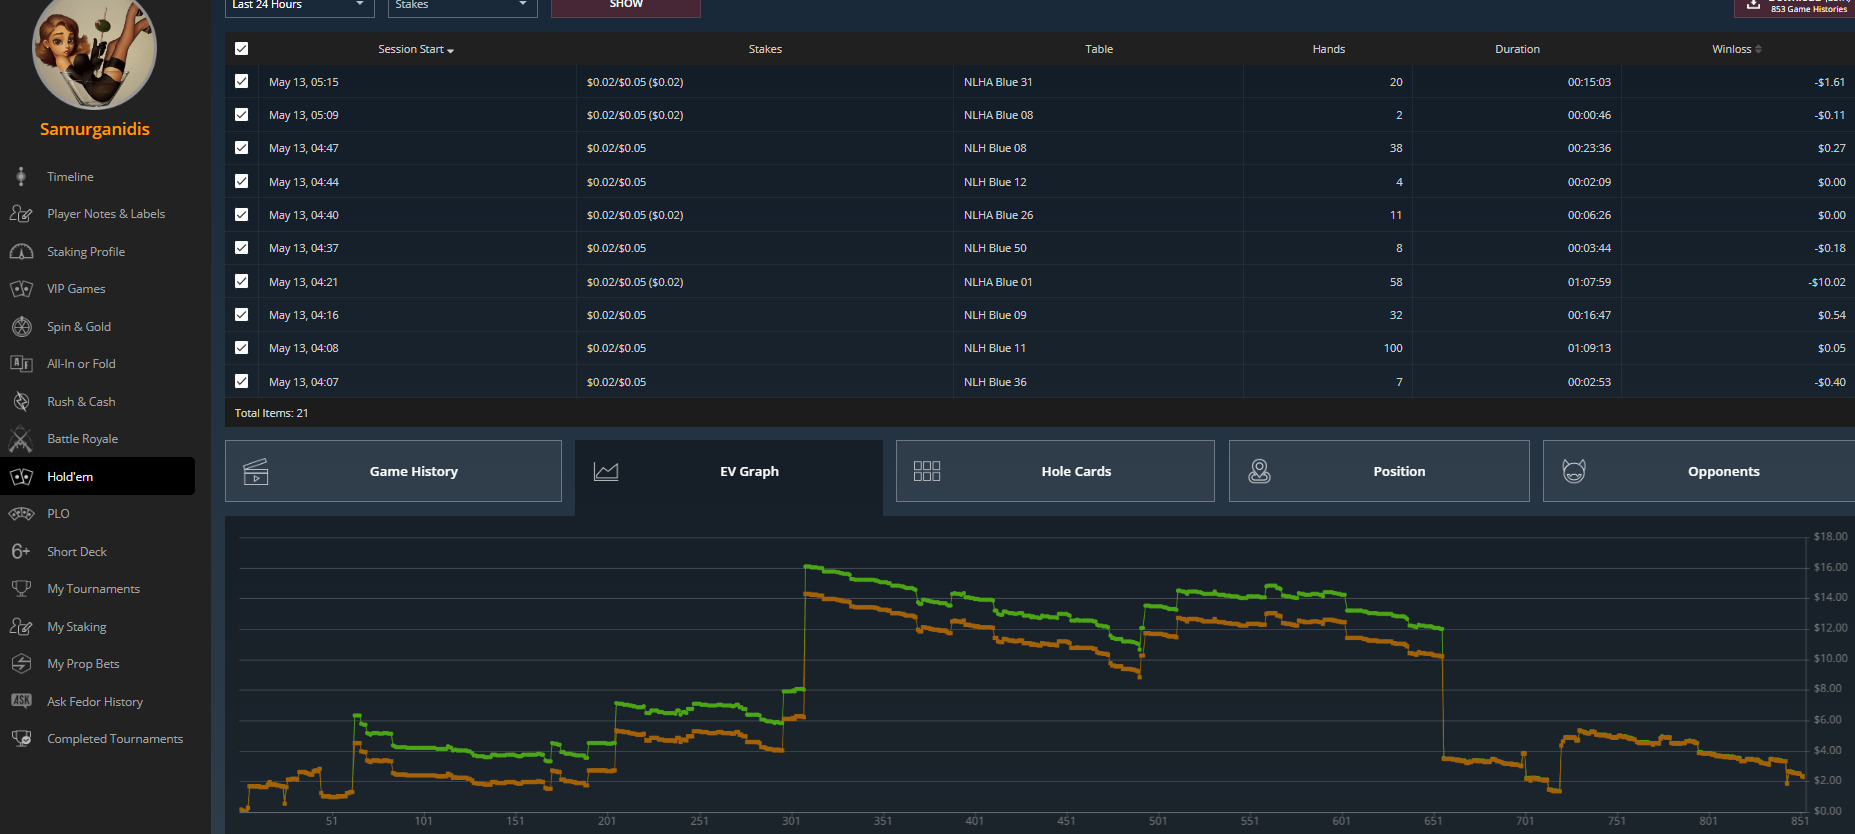Sort by Session Start column
The width and height of the screenshot is (1855, 834).
tap(415, 49)
